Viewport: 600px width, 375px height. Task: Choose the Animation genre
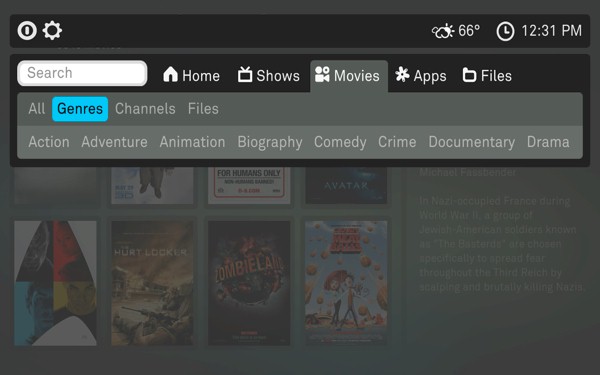click(x=192, y=142)
